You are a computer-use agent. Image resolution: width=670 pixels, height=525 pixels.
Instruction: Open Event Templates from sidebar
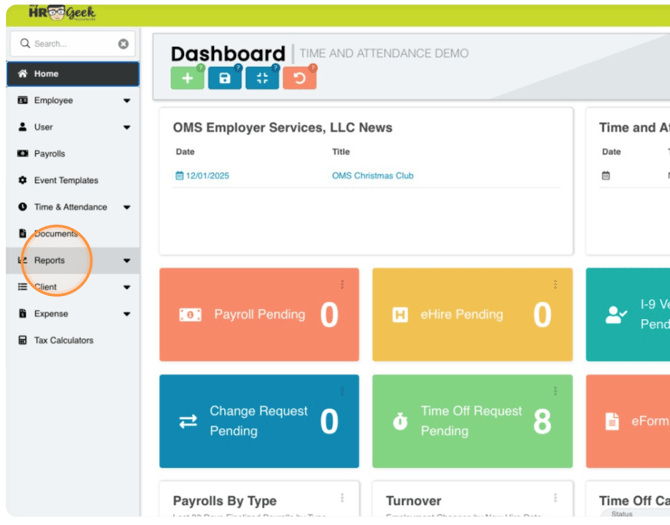(x=66, y=181)
